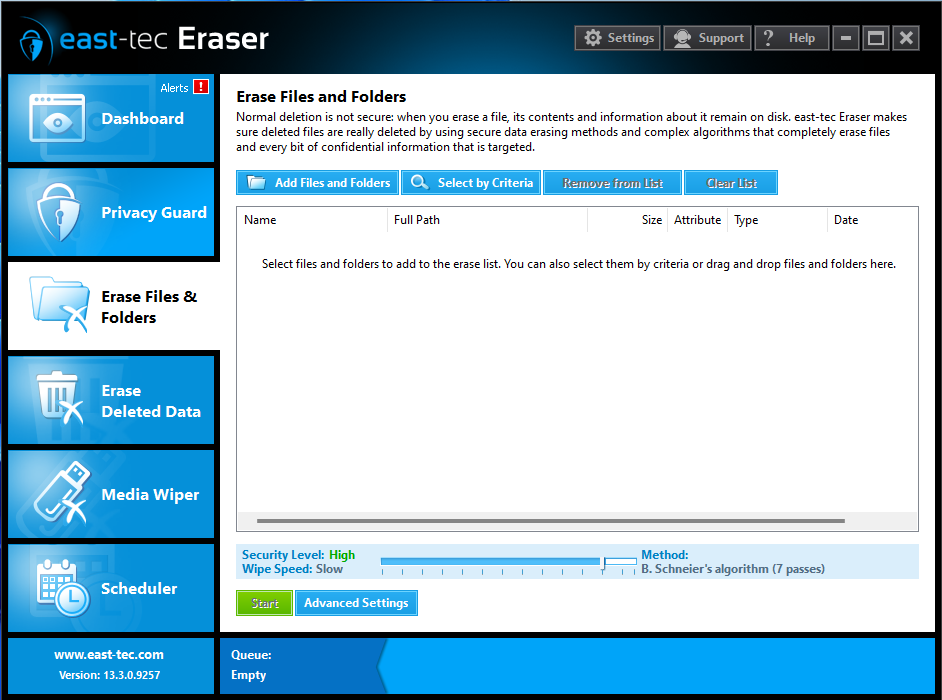Click the Support headset icon
Viewport: 942px width, 700px height.
click(x=683, y=37)
